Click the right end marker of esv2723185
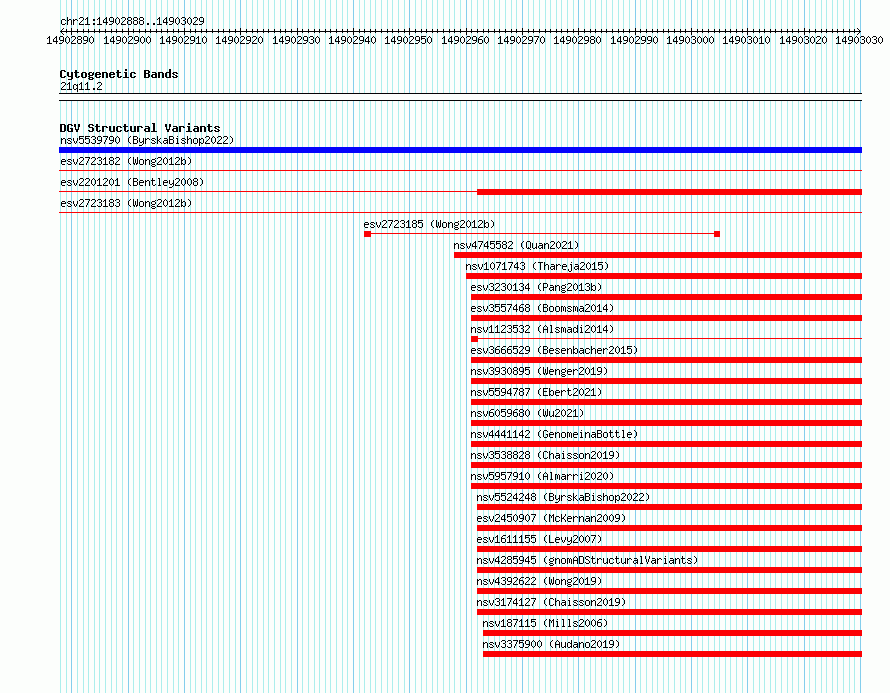The width and height of the screenshot is (890, 693). click(x=717, y=234)
